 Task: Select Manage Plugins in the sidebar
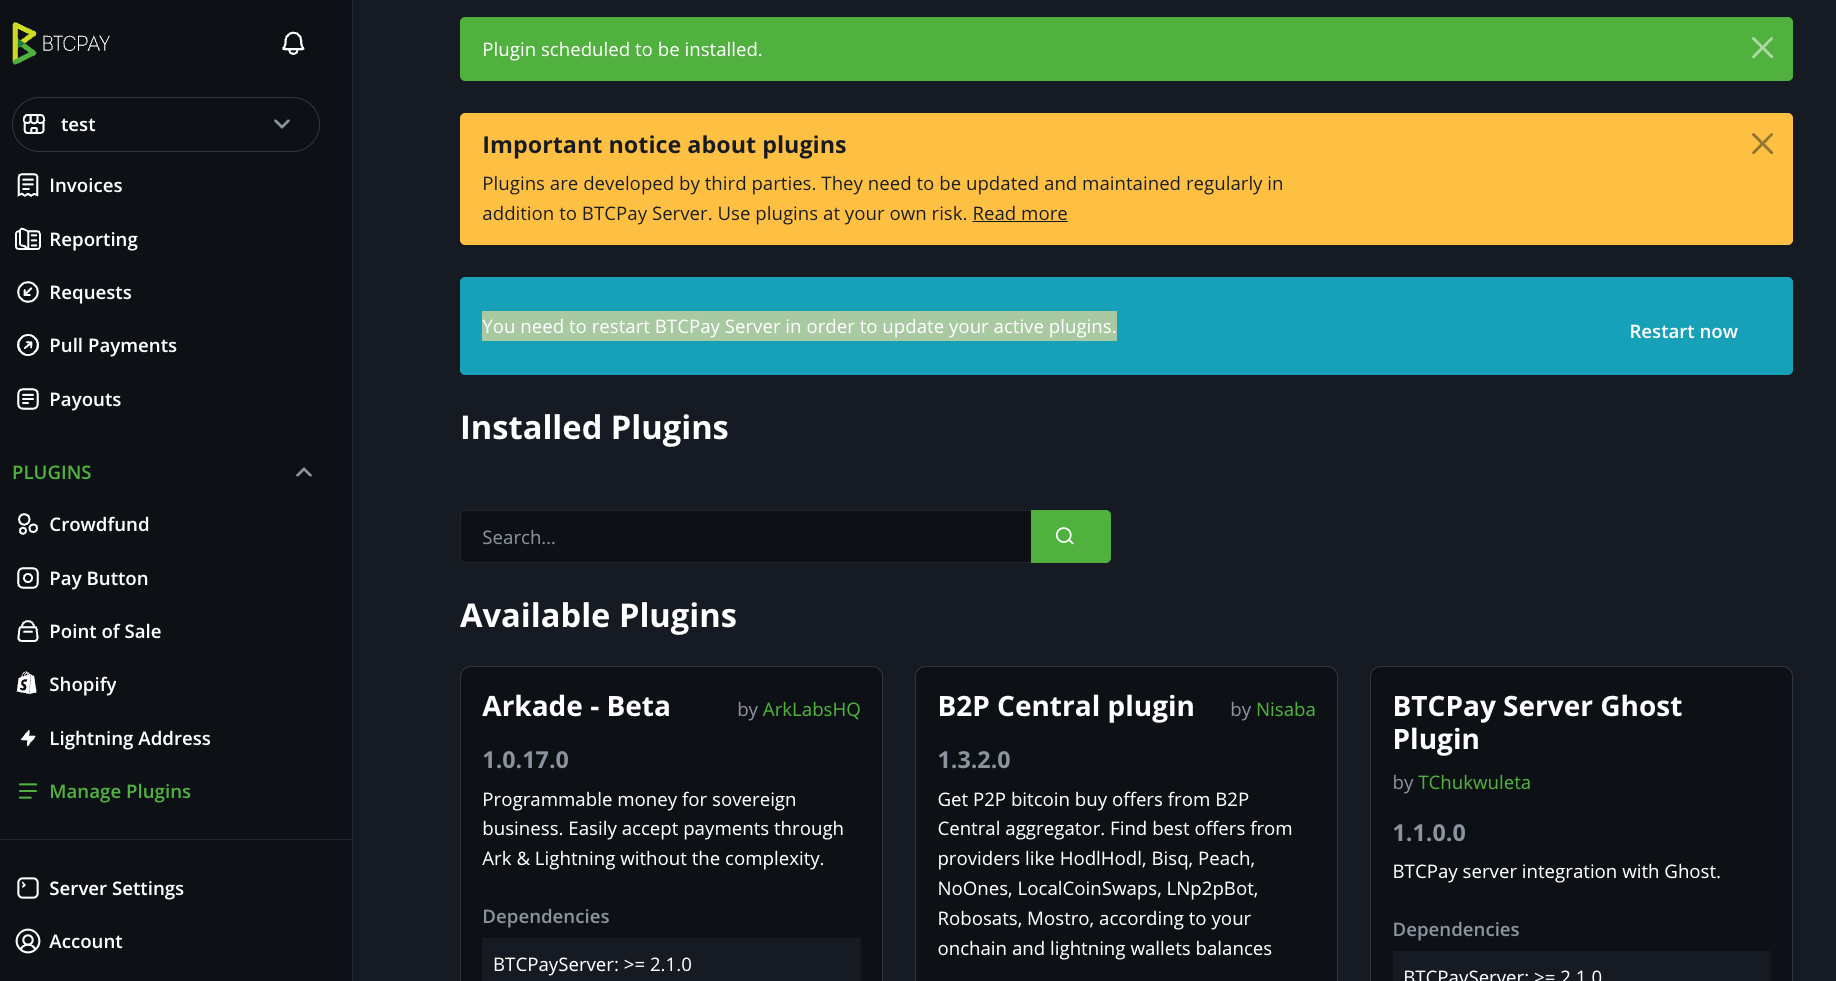[119, 791]
